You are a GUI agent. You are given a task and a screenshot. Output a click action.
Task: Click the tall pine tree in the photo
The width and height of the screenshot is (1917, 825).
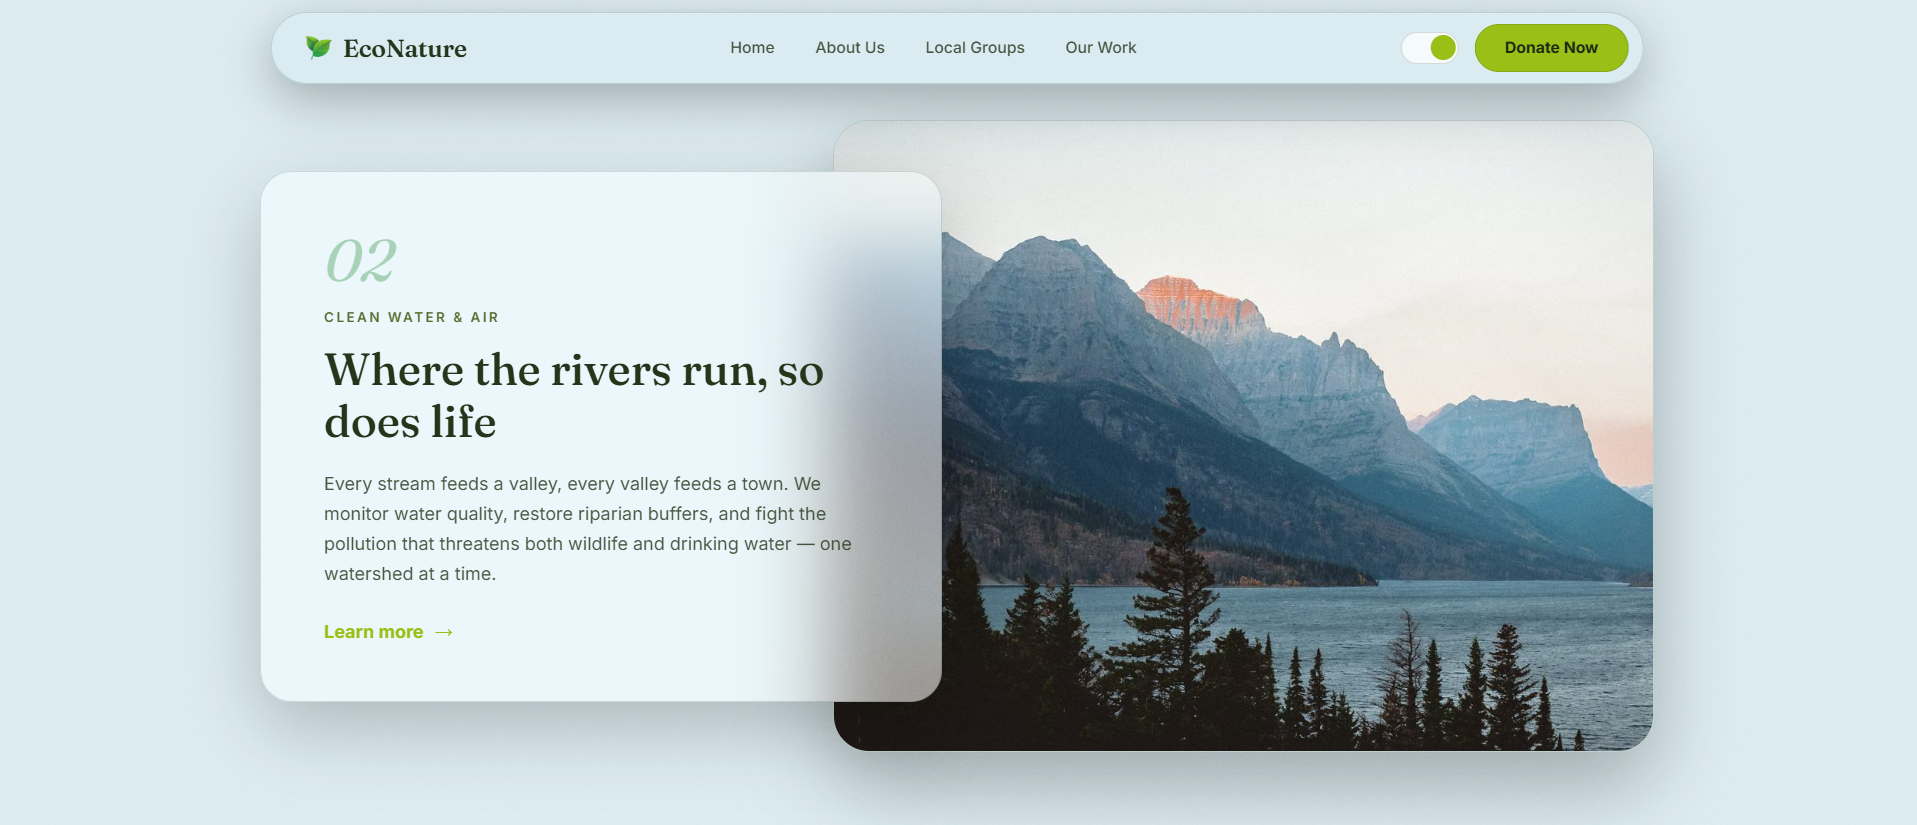tap(1178, 600)
